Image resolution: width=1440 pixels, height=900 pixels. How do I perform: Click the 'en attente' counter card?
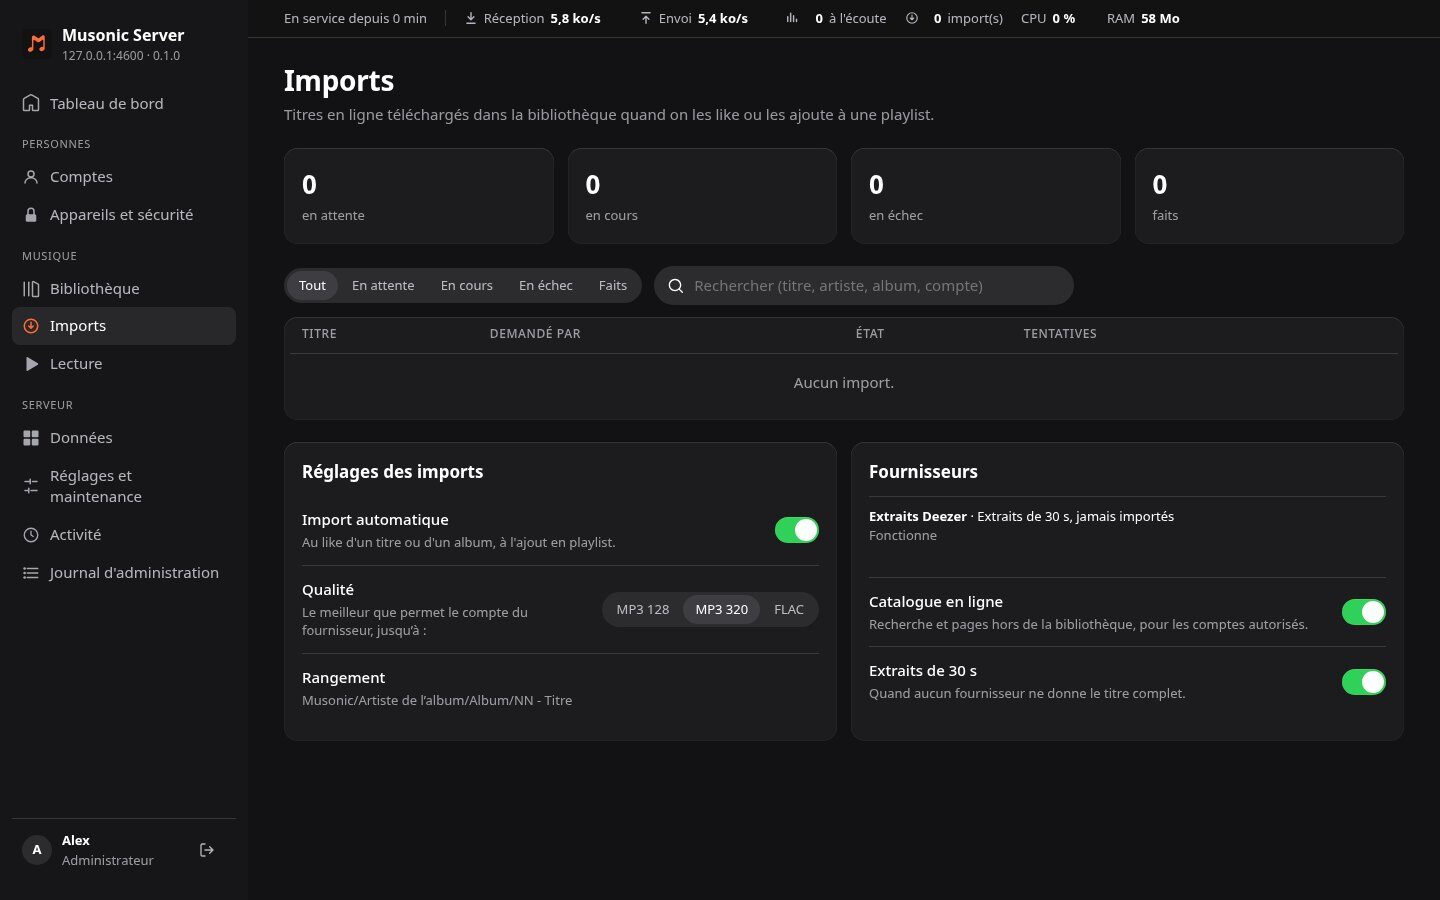point(419,196)
